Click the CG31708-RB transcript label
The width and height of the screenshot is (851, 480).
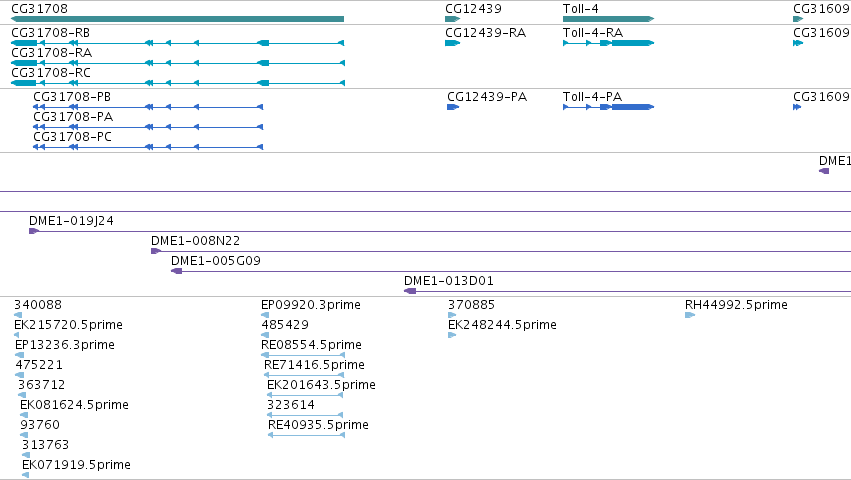pyautogui.click(x=50, y=33)
